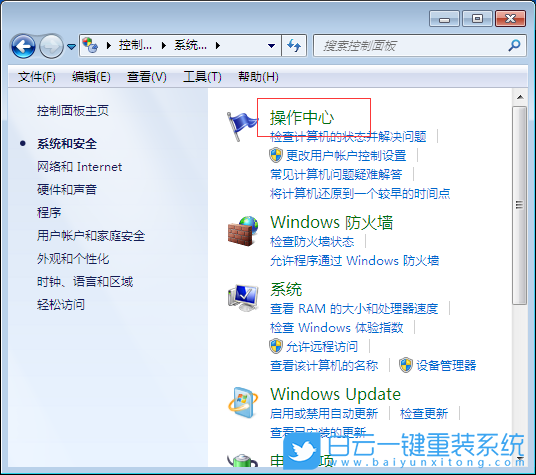Open 轻松访问 category
The width and height of the screenshot is (536, 475).
(61, 304)
